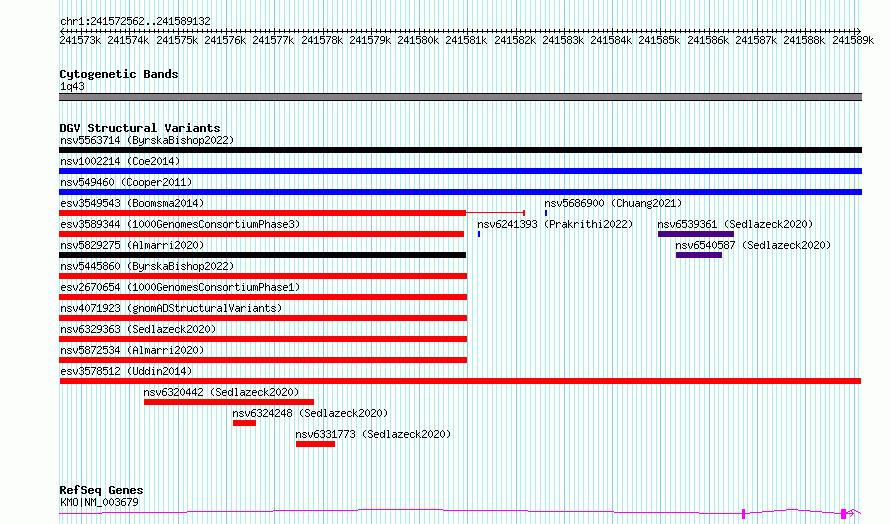
Task: Click the red nsv5445860 variant bar
Action: (263, 276)
